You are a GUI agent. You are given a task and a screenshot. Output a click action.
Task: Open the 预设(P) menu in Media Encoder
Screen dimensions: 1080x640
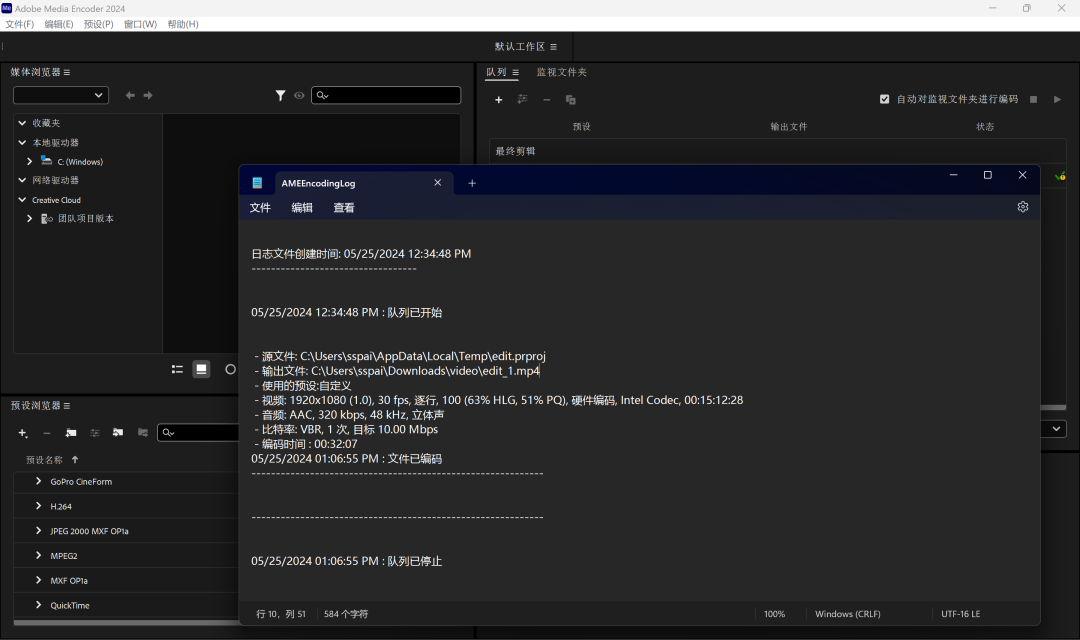[x=98, y=24]
